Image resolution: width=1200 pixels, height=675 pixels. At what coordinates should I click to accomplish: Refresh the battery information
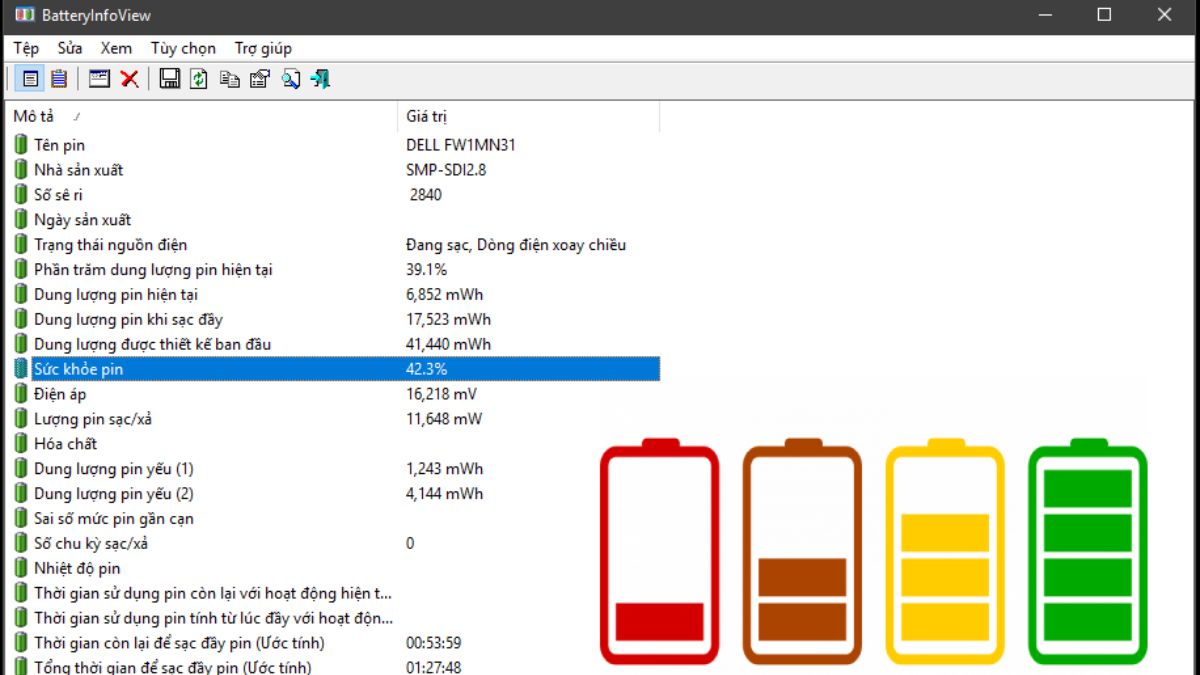[197, 78]
